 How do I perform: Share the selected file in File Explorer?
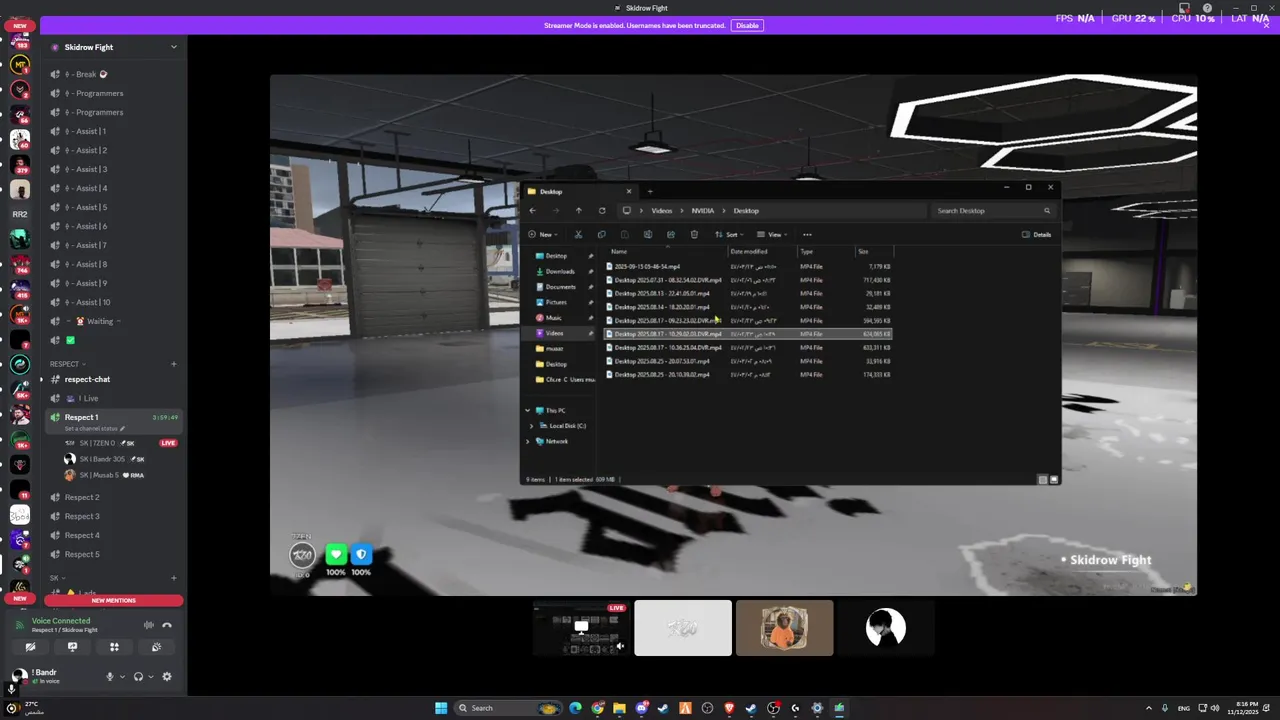pos(671,234)
